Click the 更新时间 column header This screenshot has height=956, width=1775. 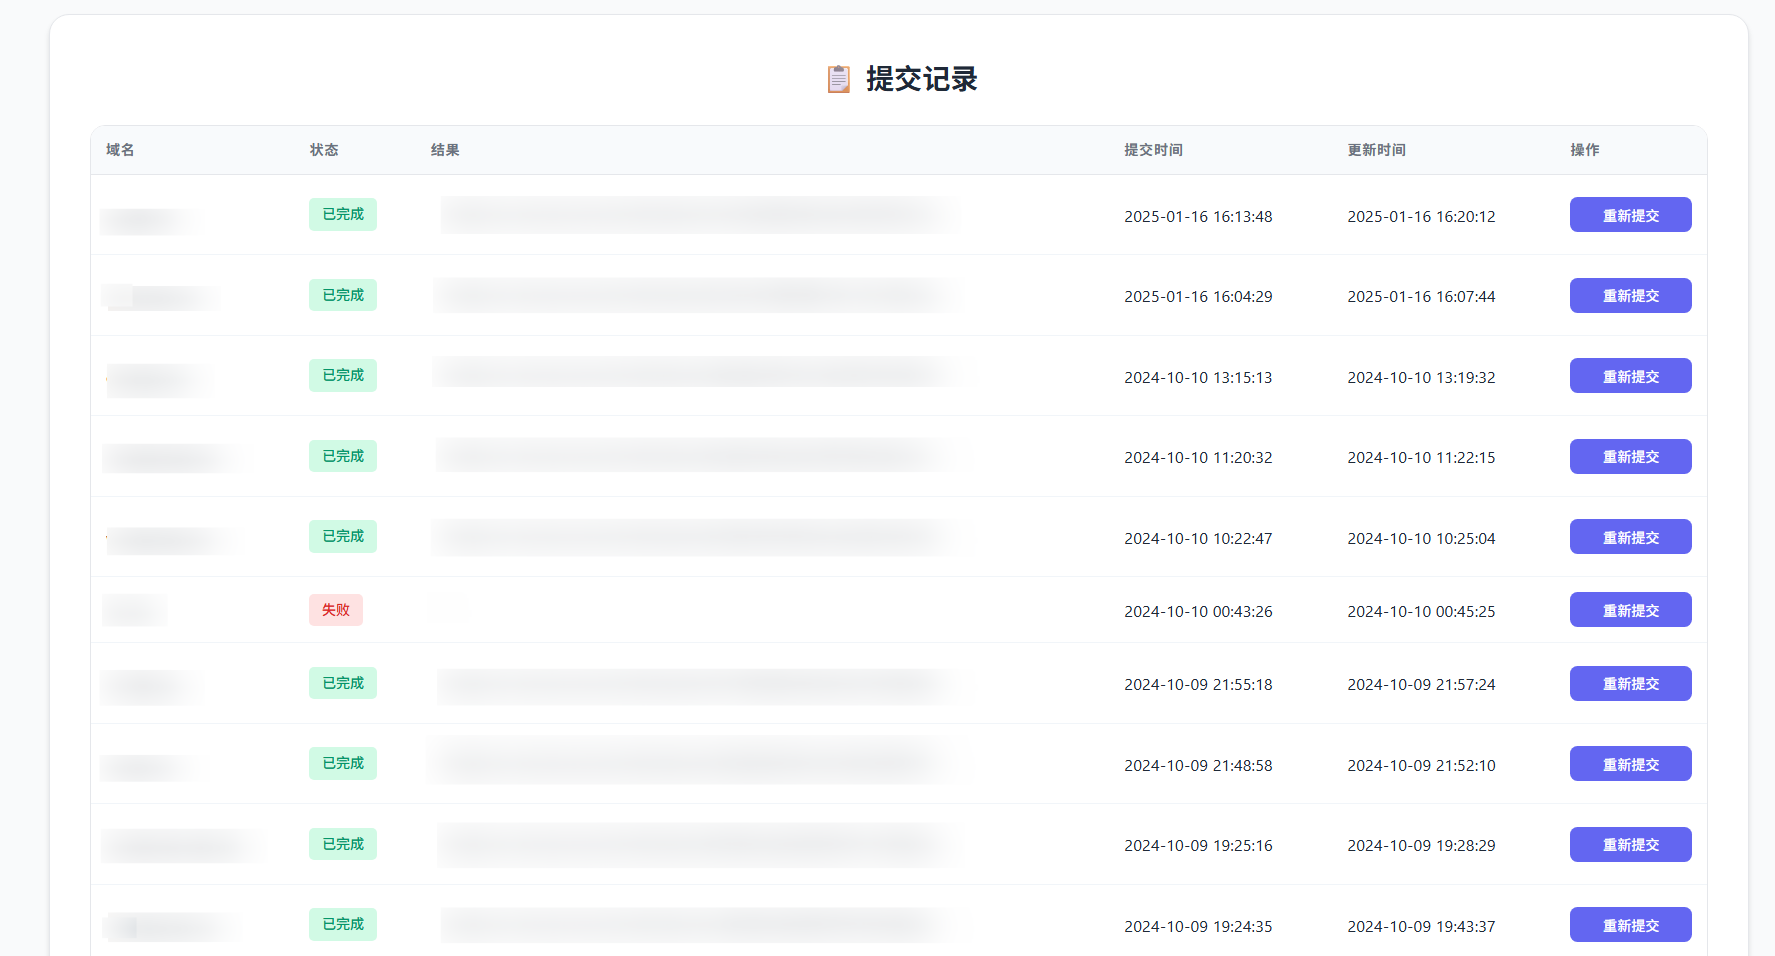[x=1376, y=150]
